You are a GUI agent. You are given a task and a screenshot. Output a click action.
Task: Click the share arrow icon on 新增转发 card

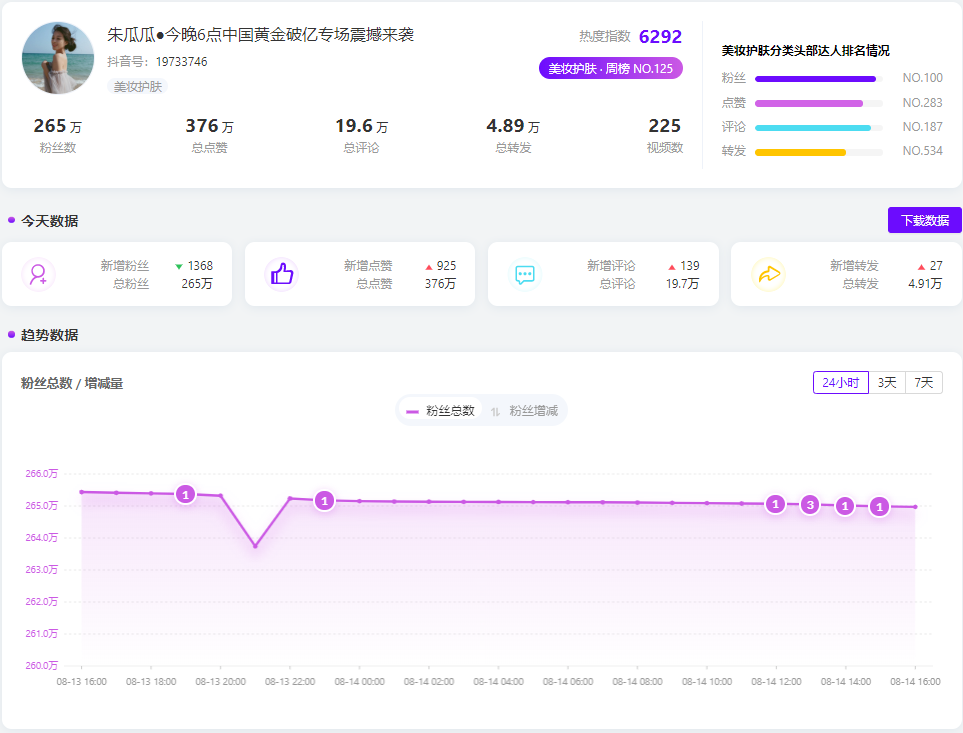769,273
